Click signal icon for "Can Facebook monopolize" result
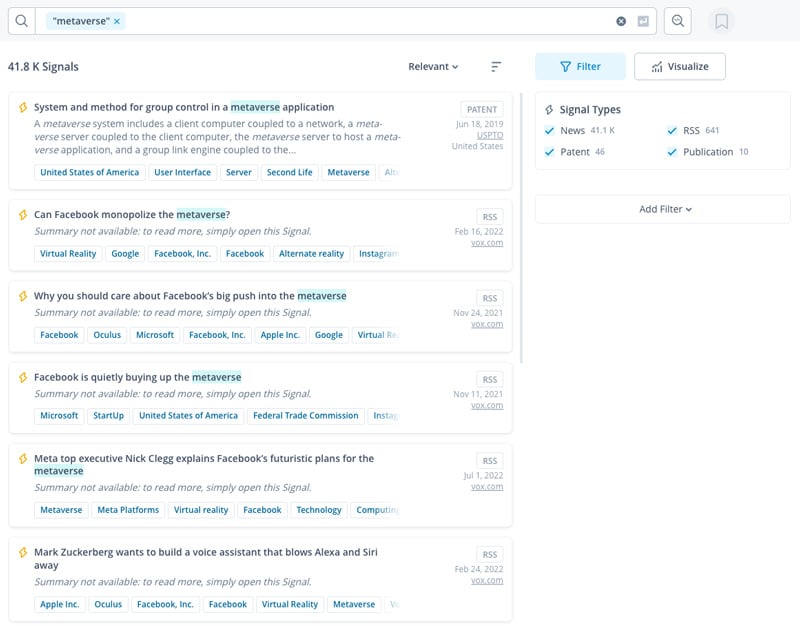 [23, 215]
